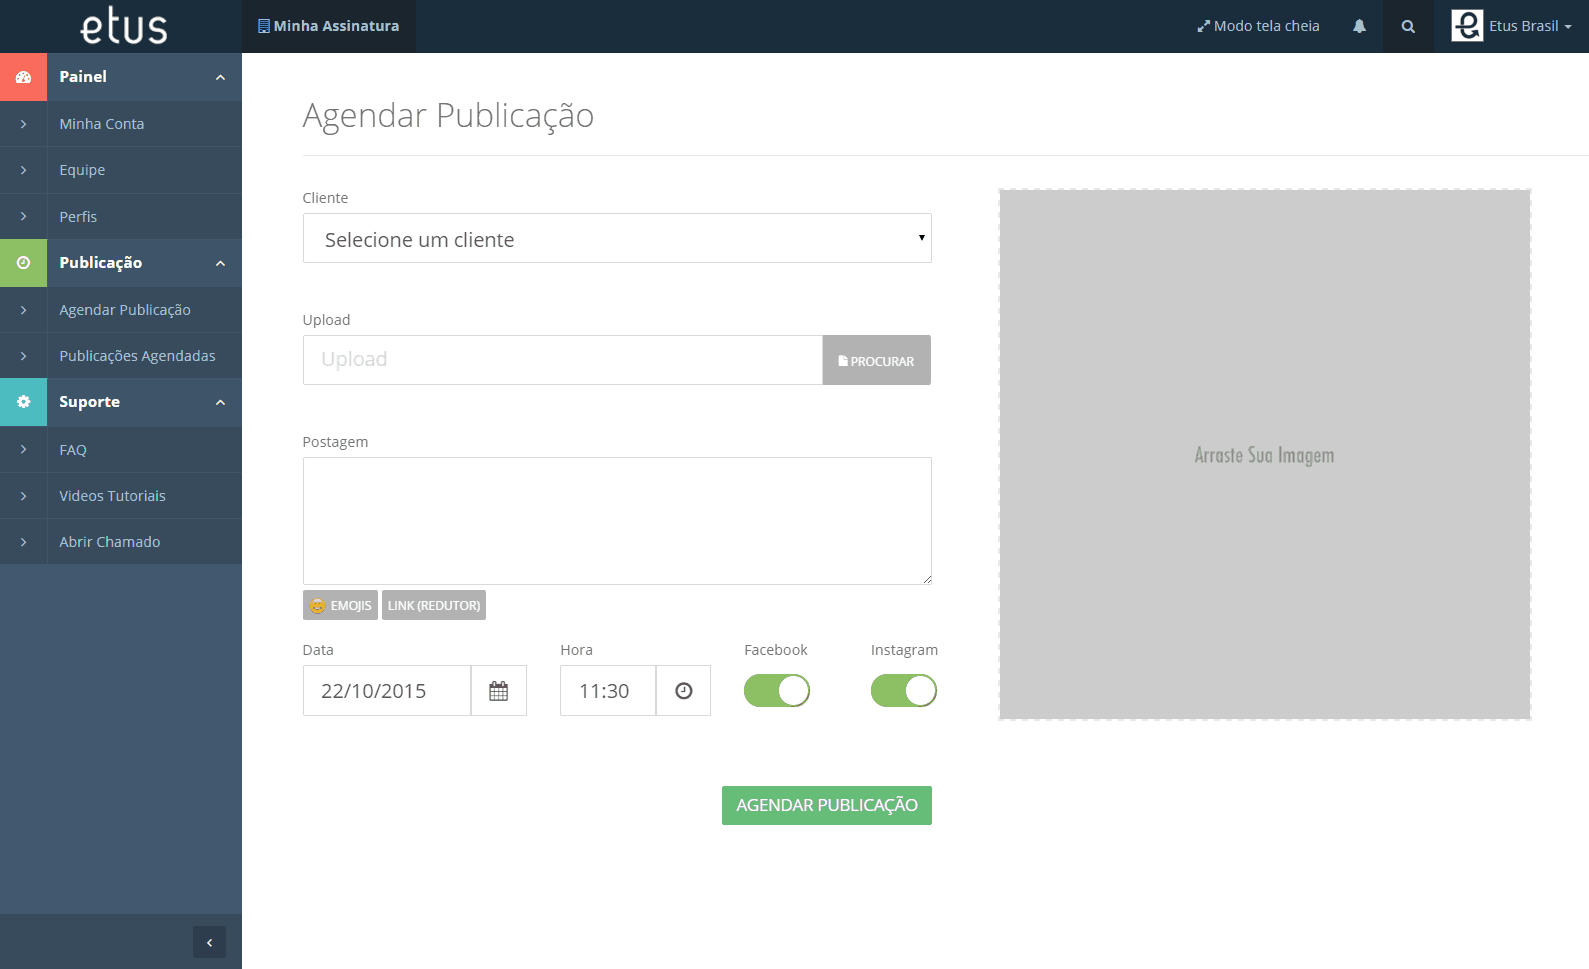Click arrow icon beside Equipe
This screenshot has height=969, width=1589.
(x=23, y=170)
